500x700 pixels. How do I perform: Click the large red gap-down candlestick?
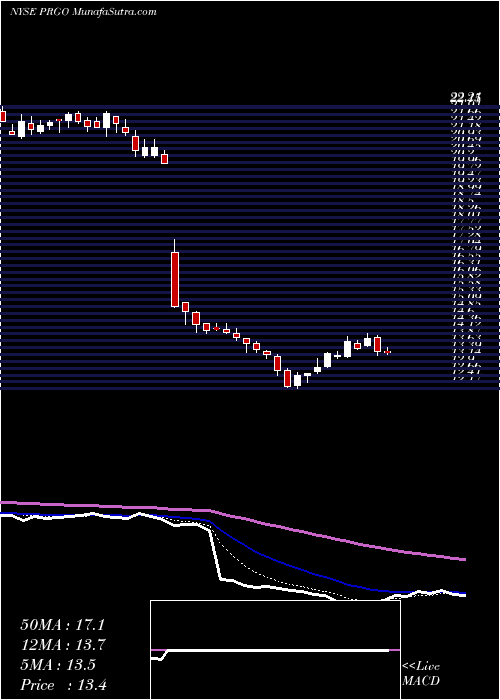(175, 279)
